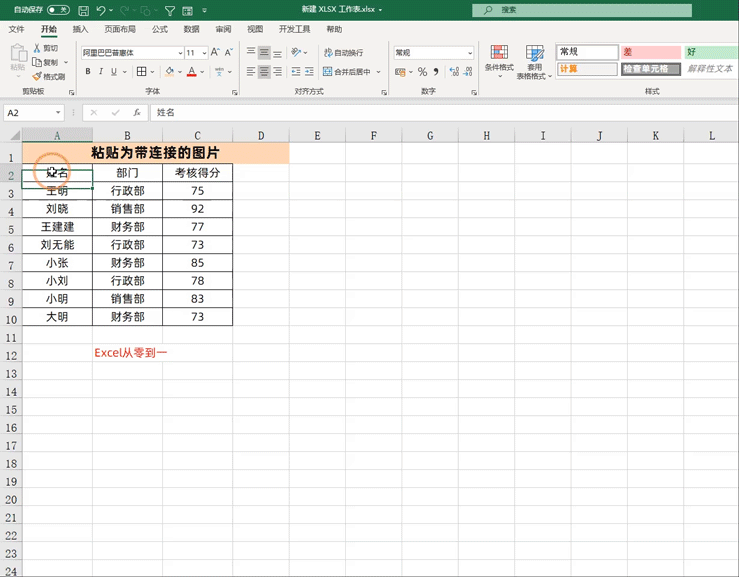Click the Save icon in title bar

pos(83,10)
